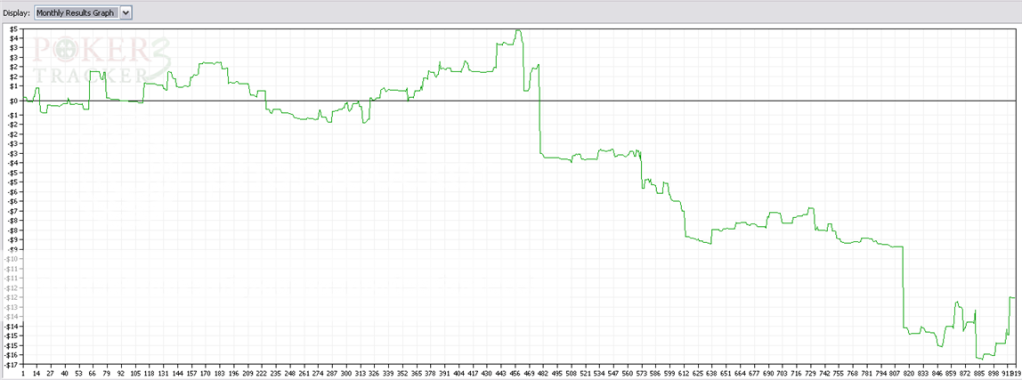Click the dropdown arrow beside Monthly Results Graph

pos(126,12)
